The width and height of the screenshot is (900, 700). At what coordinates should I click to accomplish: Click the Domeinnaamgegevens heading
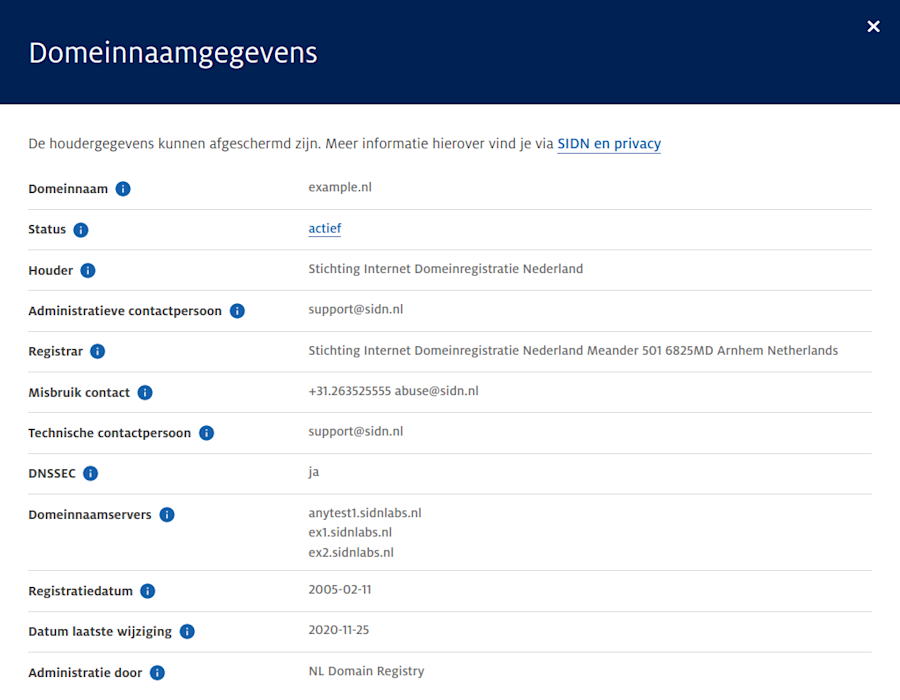(x=173, y=53)
